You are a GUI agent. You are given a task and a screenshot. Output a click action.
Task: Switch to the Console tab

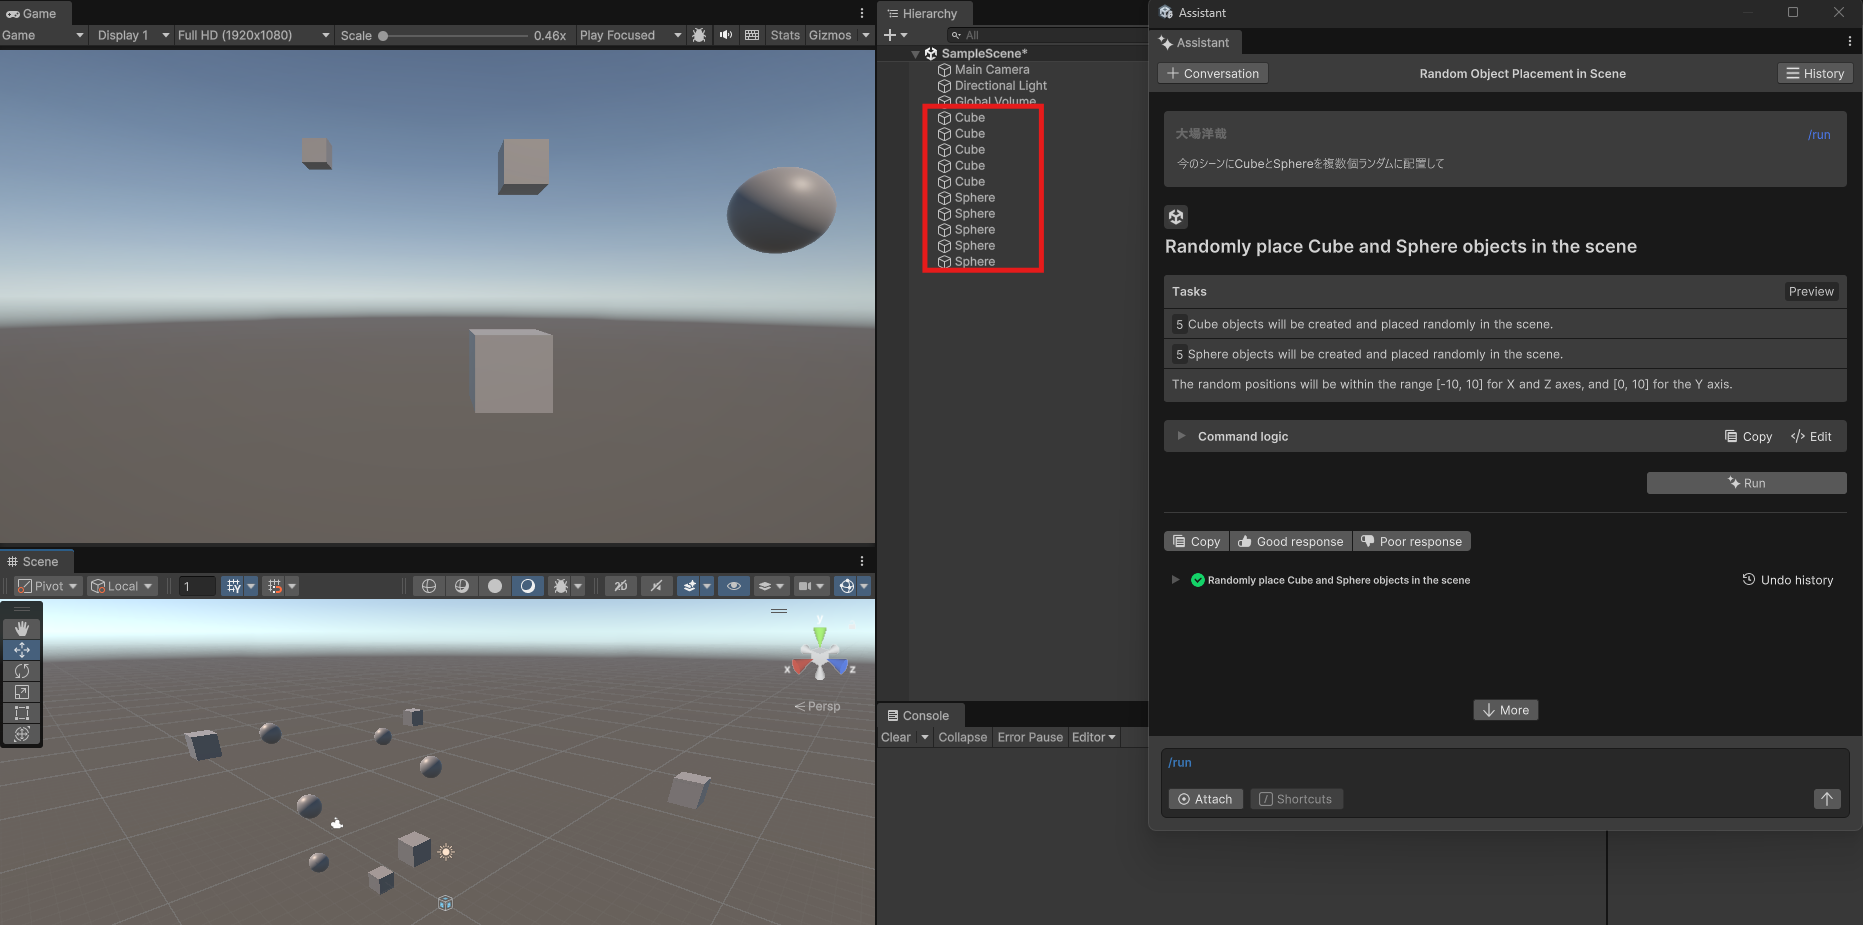click(x=919, y=715)
